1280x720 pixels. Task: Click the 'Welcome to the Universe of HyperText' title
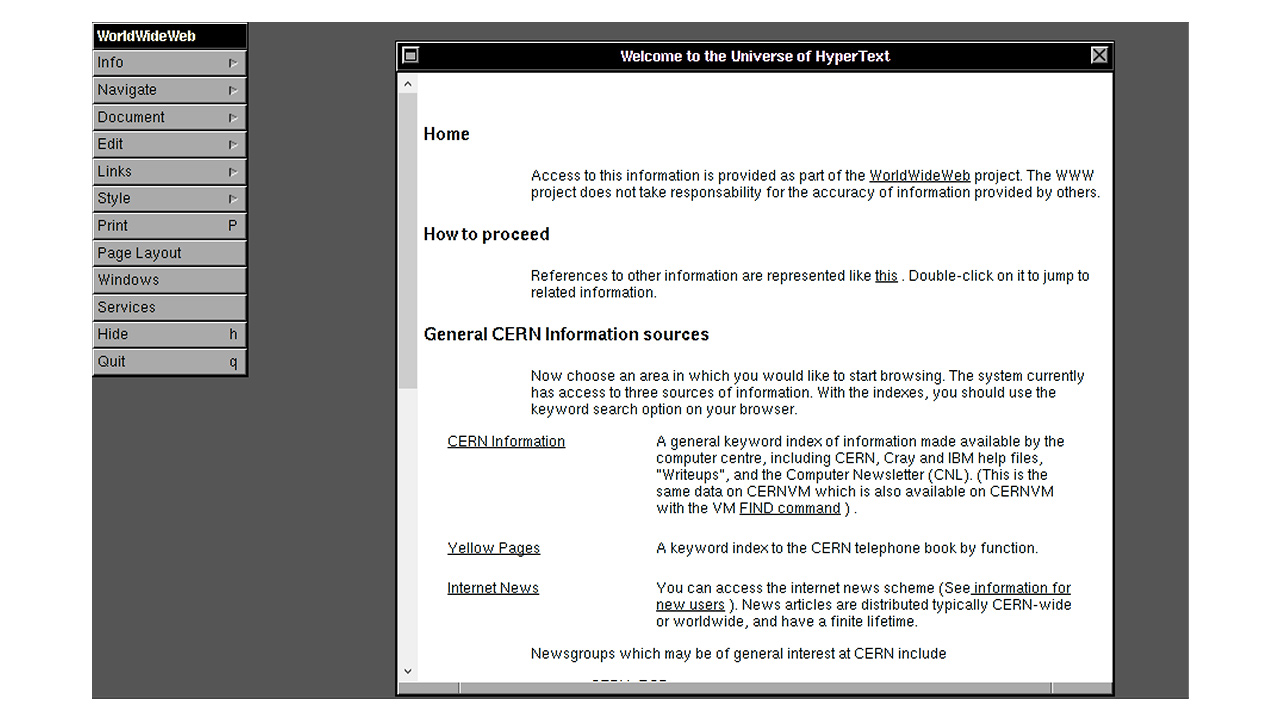pyautogui.click(x=755, y=56)
